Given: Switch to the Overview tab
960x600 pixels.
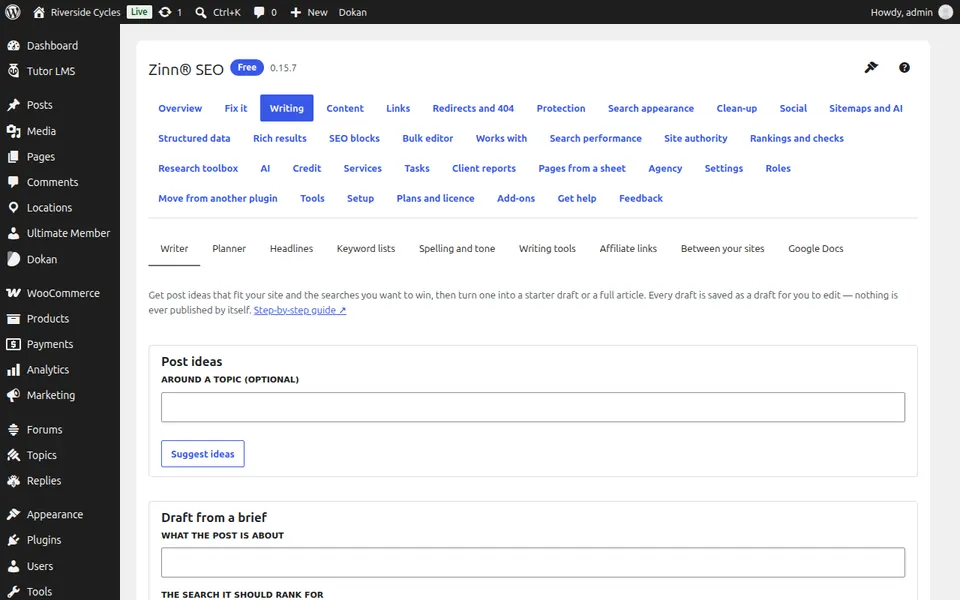Looking at the screenshot, I should tap(180, 108).
